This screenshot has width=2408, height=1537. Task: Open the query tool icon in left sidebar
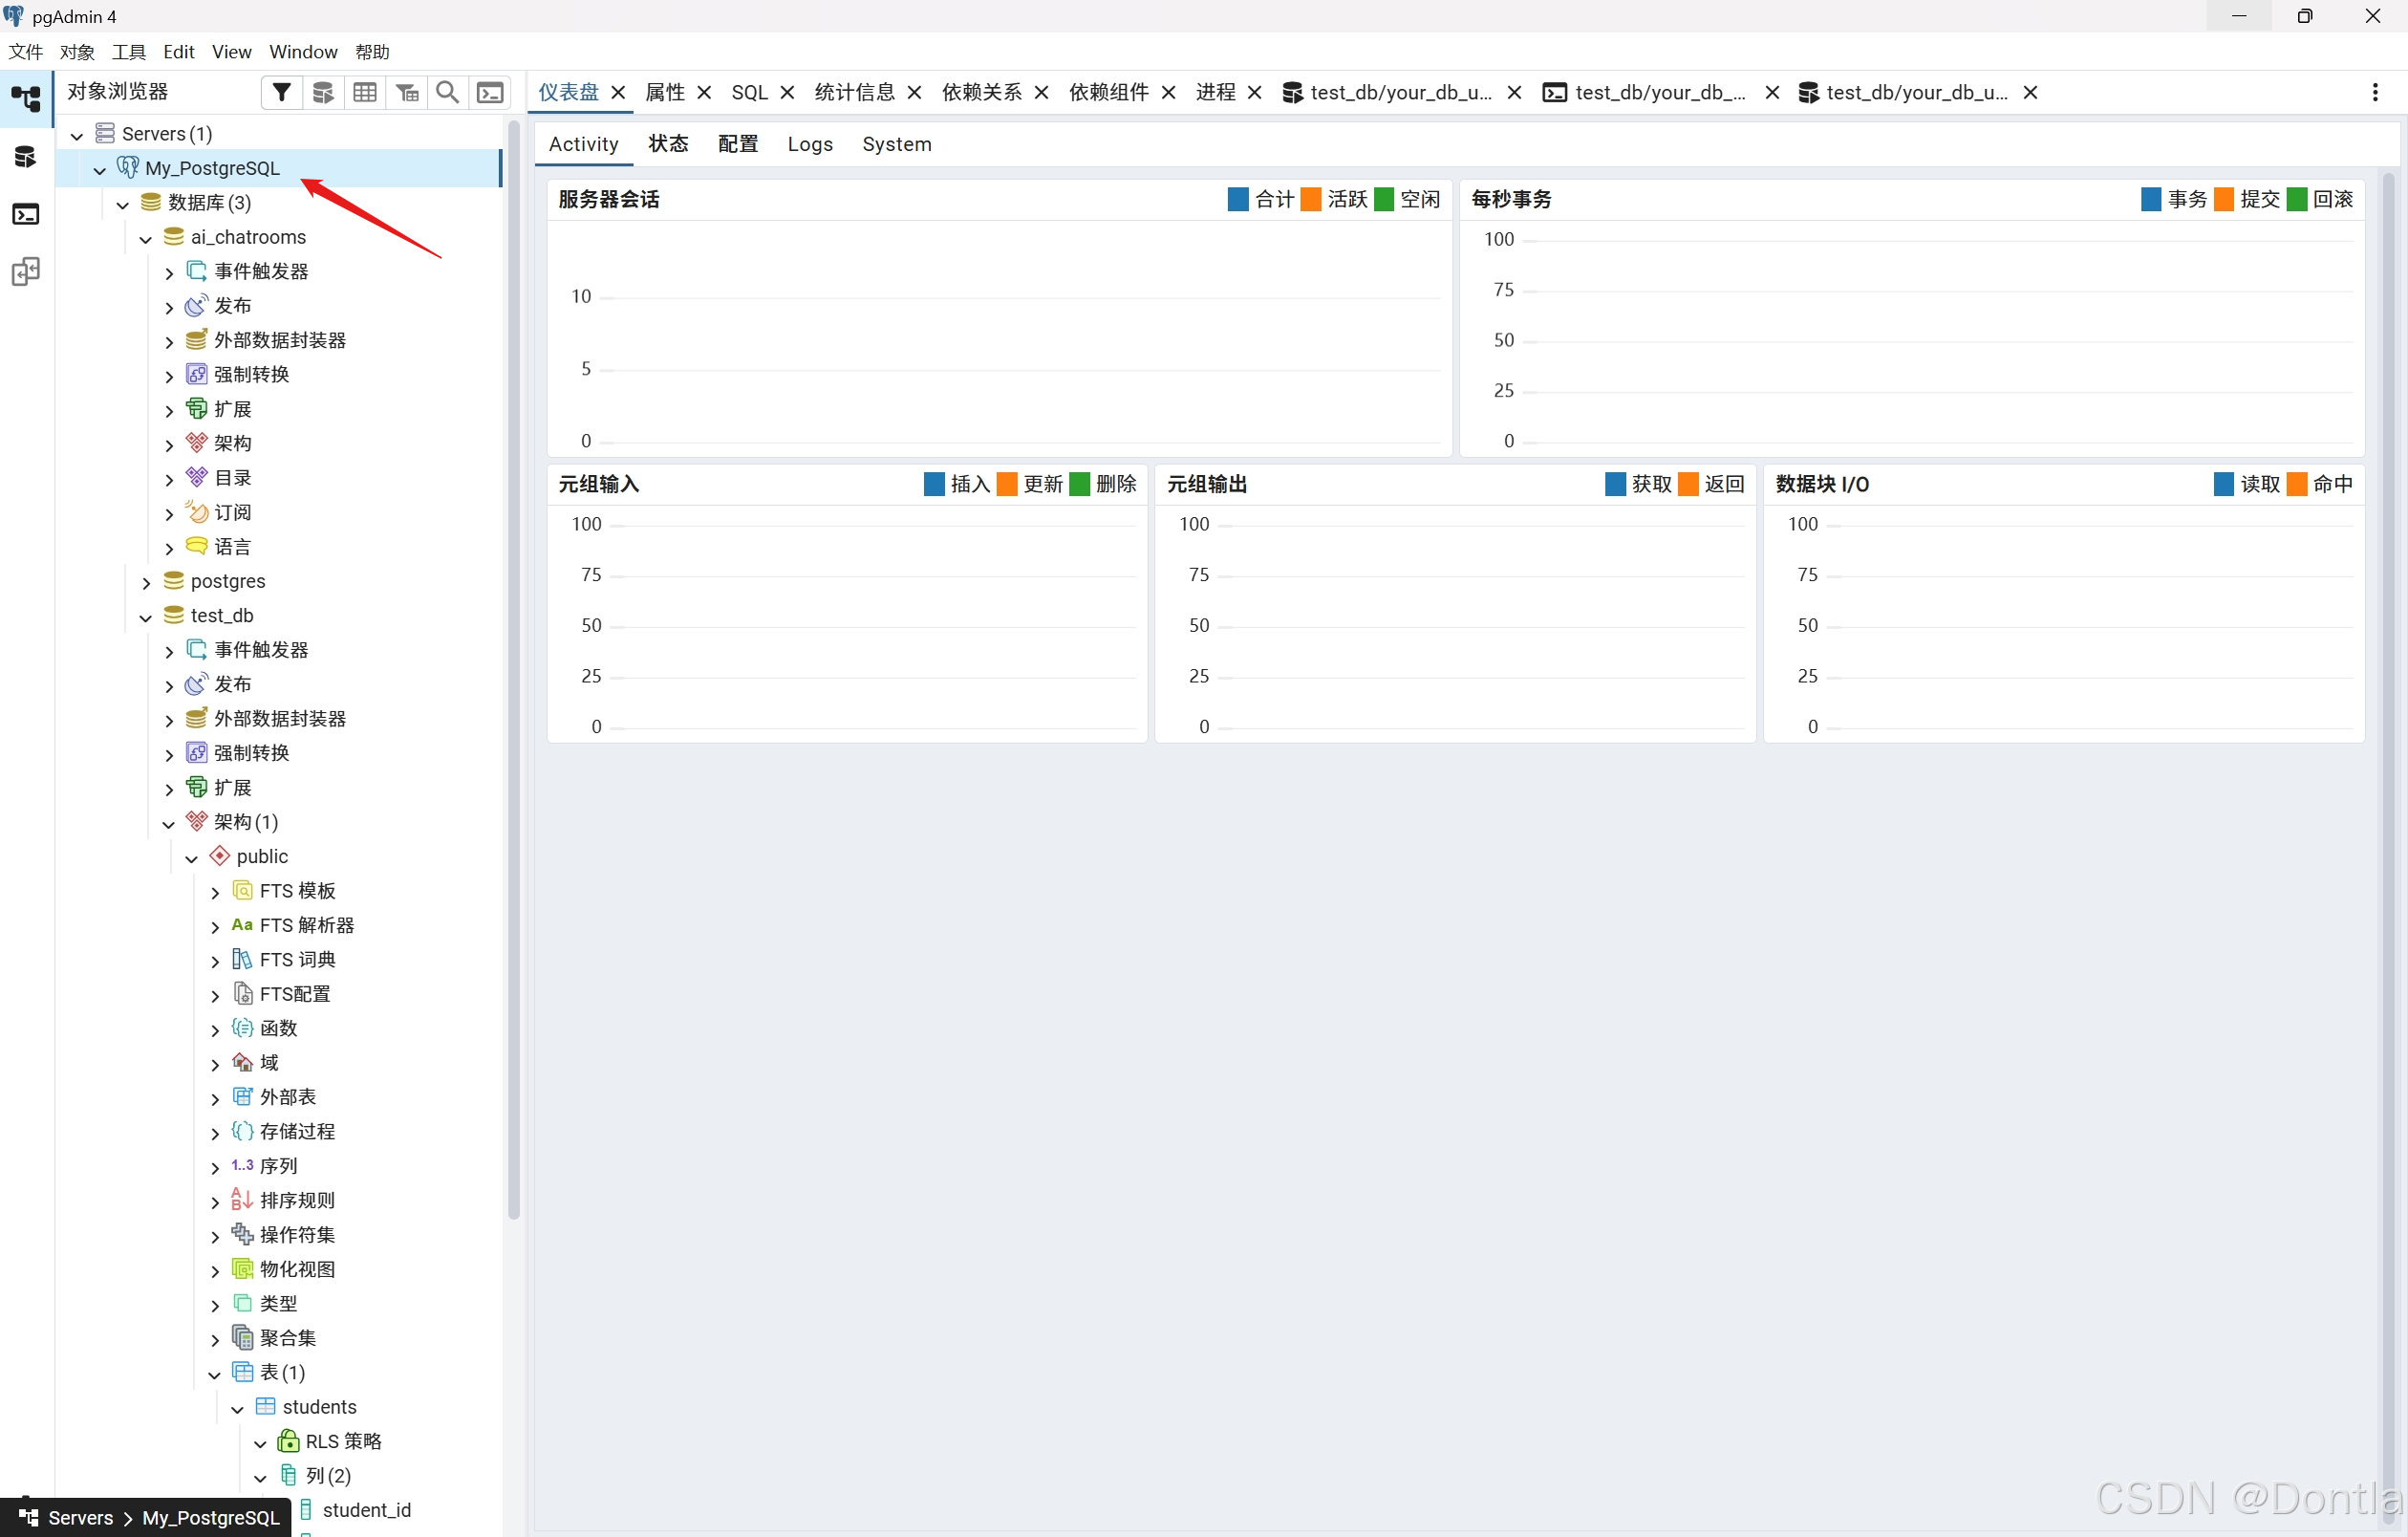pos(26,157)
